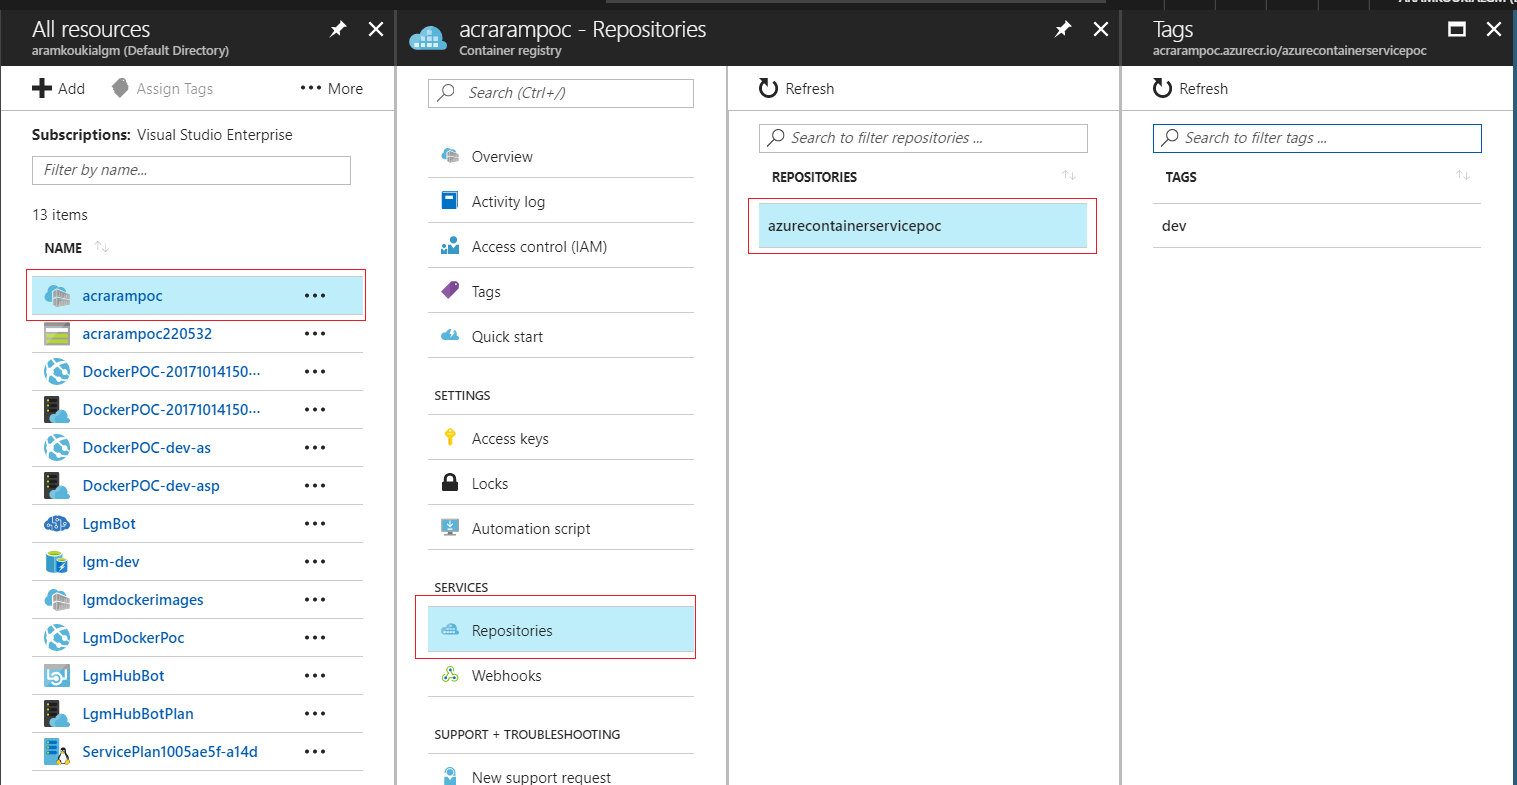Pin the All resources blade
This screenshot has width=1517, height=785.
[338, 30]
